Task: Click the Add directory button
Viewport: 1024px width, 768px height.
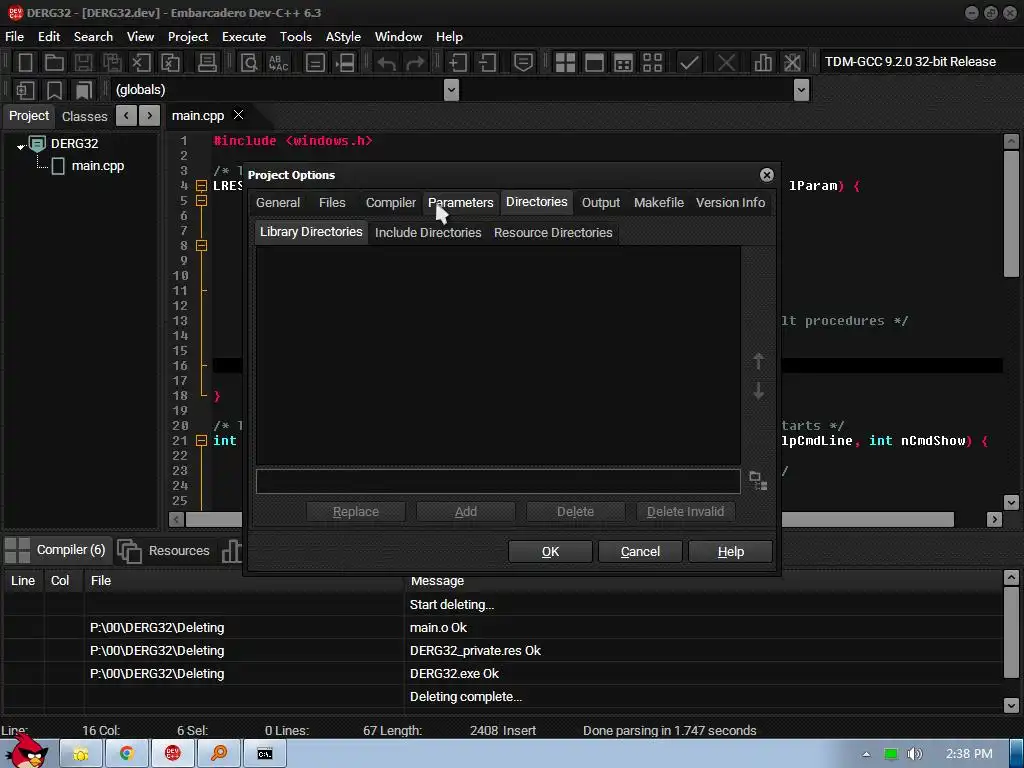Action: [x=466, y=511]
